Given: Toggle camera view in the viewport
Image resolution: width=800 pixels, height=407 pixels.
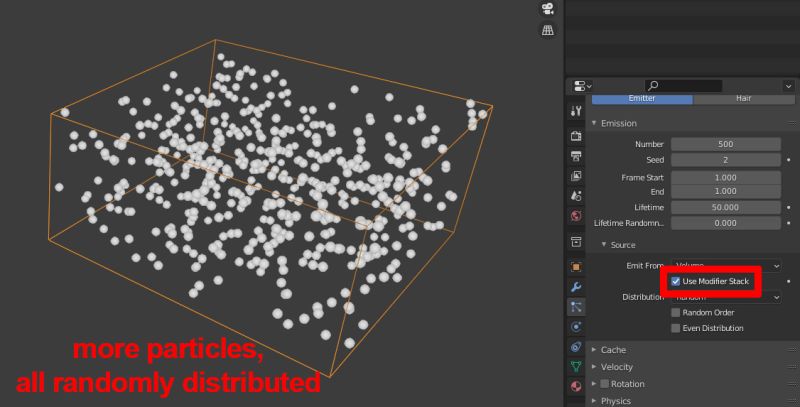Looking at the screenshot, I should click(547, 9).
